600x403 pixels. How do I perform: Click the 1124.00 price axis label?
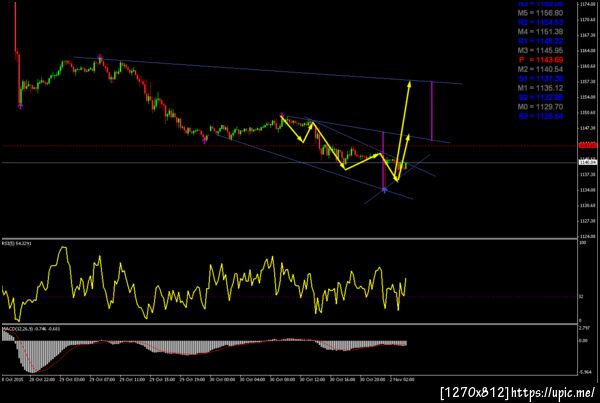coord(587,236)
